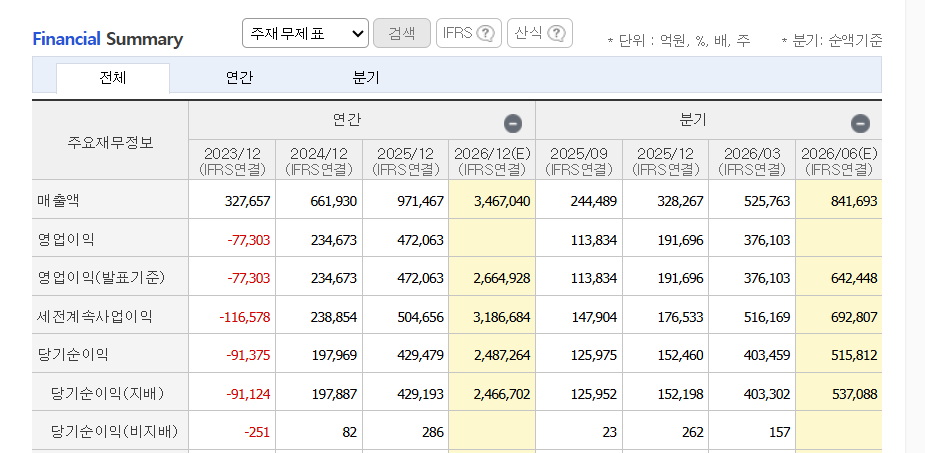Viewport: 925px width, 453px height.
Task: Click the 영업이익(발표기준) row label
Action: (x=100, y=277)
